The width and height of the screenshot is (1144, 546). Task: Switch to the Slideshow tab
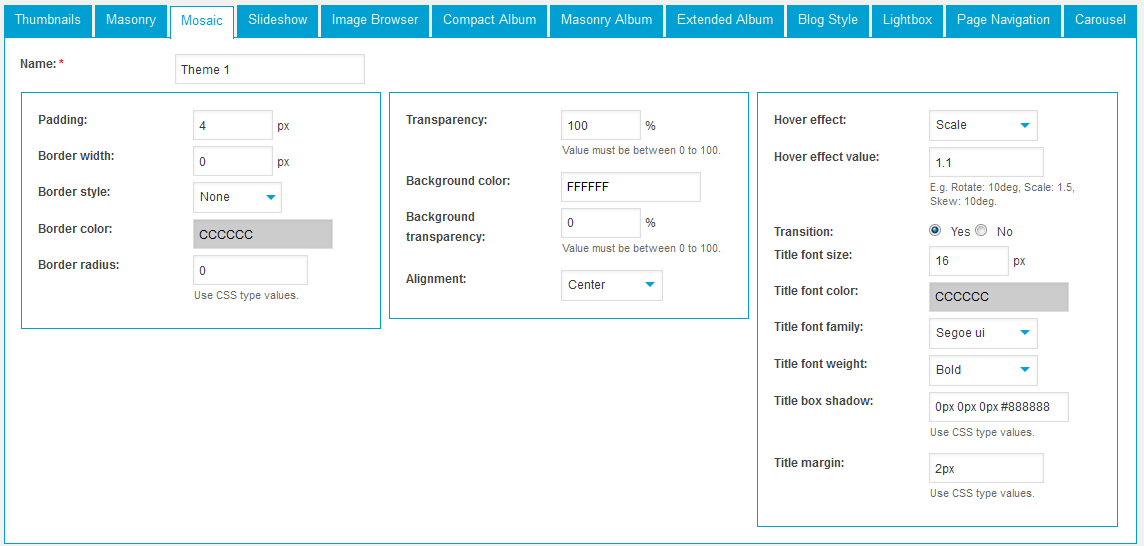click(278, 20)
